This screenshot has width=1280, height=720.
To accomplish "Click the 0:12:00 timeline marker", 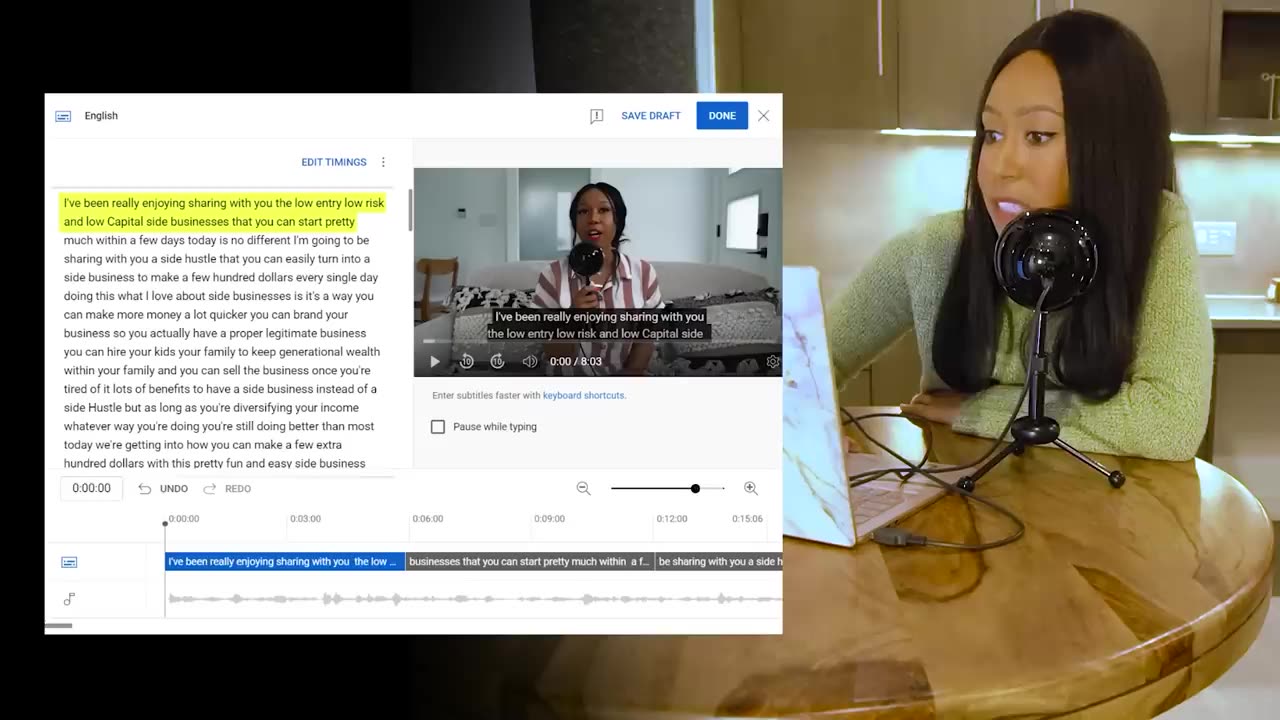I will [671, 519].
